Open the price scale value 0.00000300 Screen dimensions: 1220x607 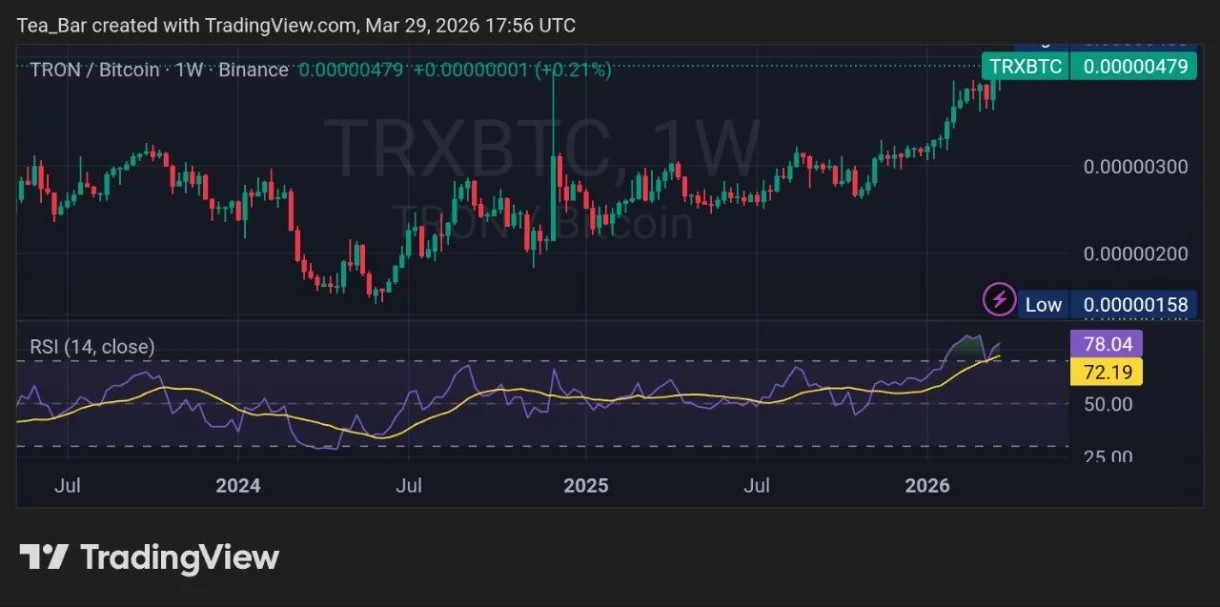click(1135, 167)
